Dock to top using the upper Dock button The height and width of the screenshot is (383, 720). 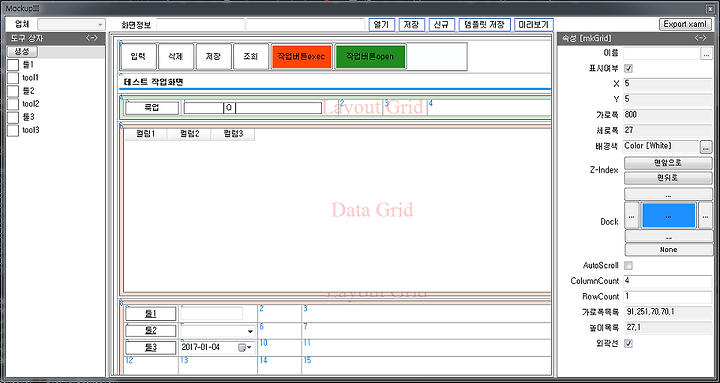coord(669,195)
